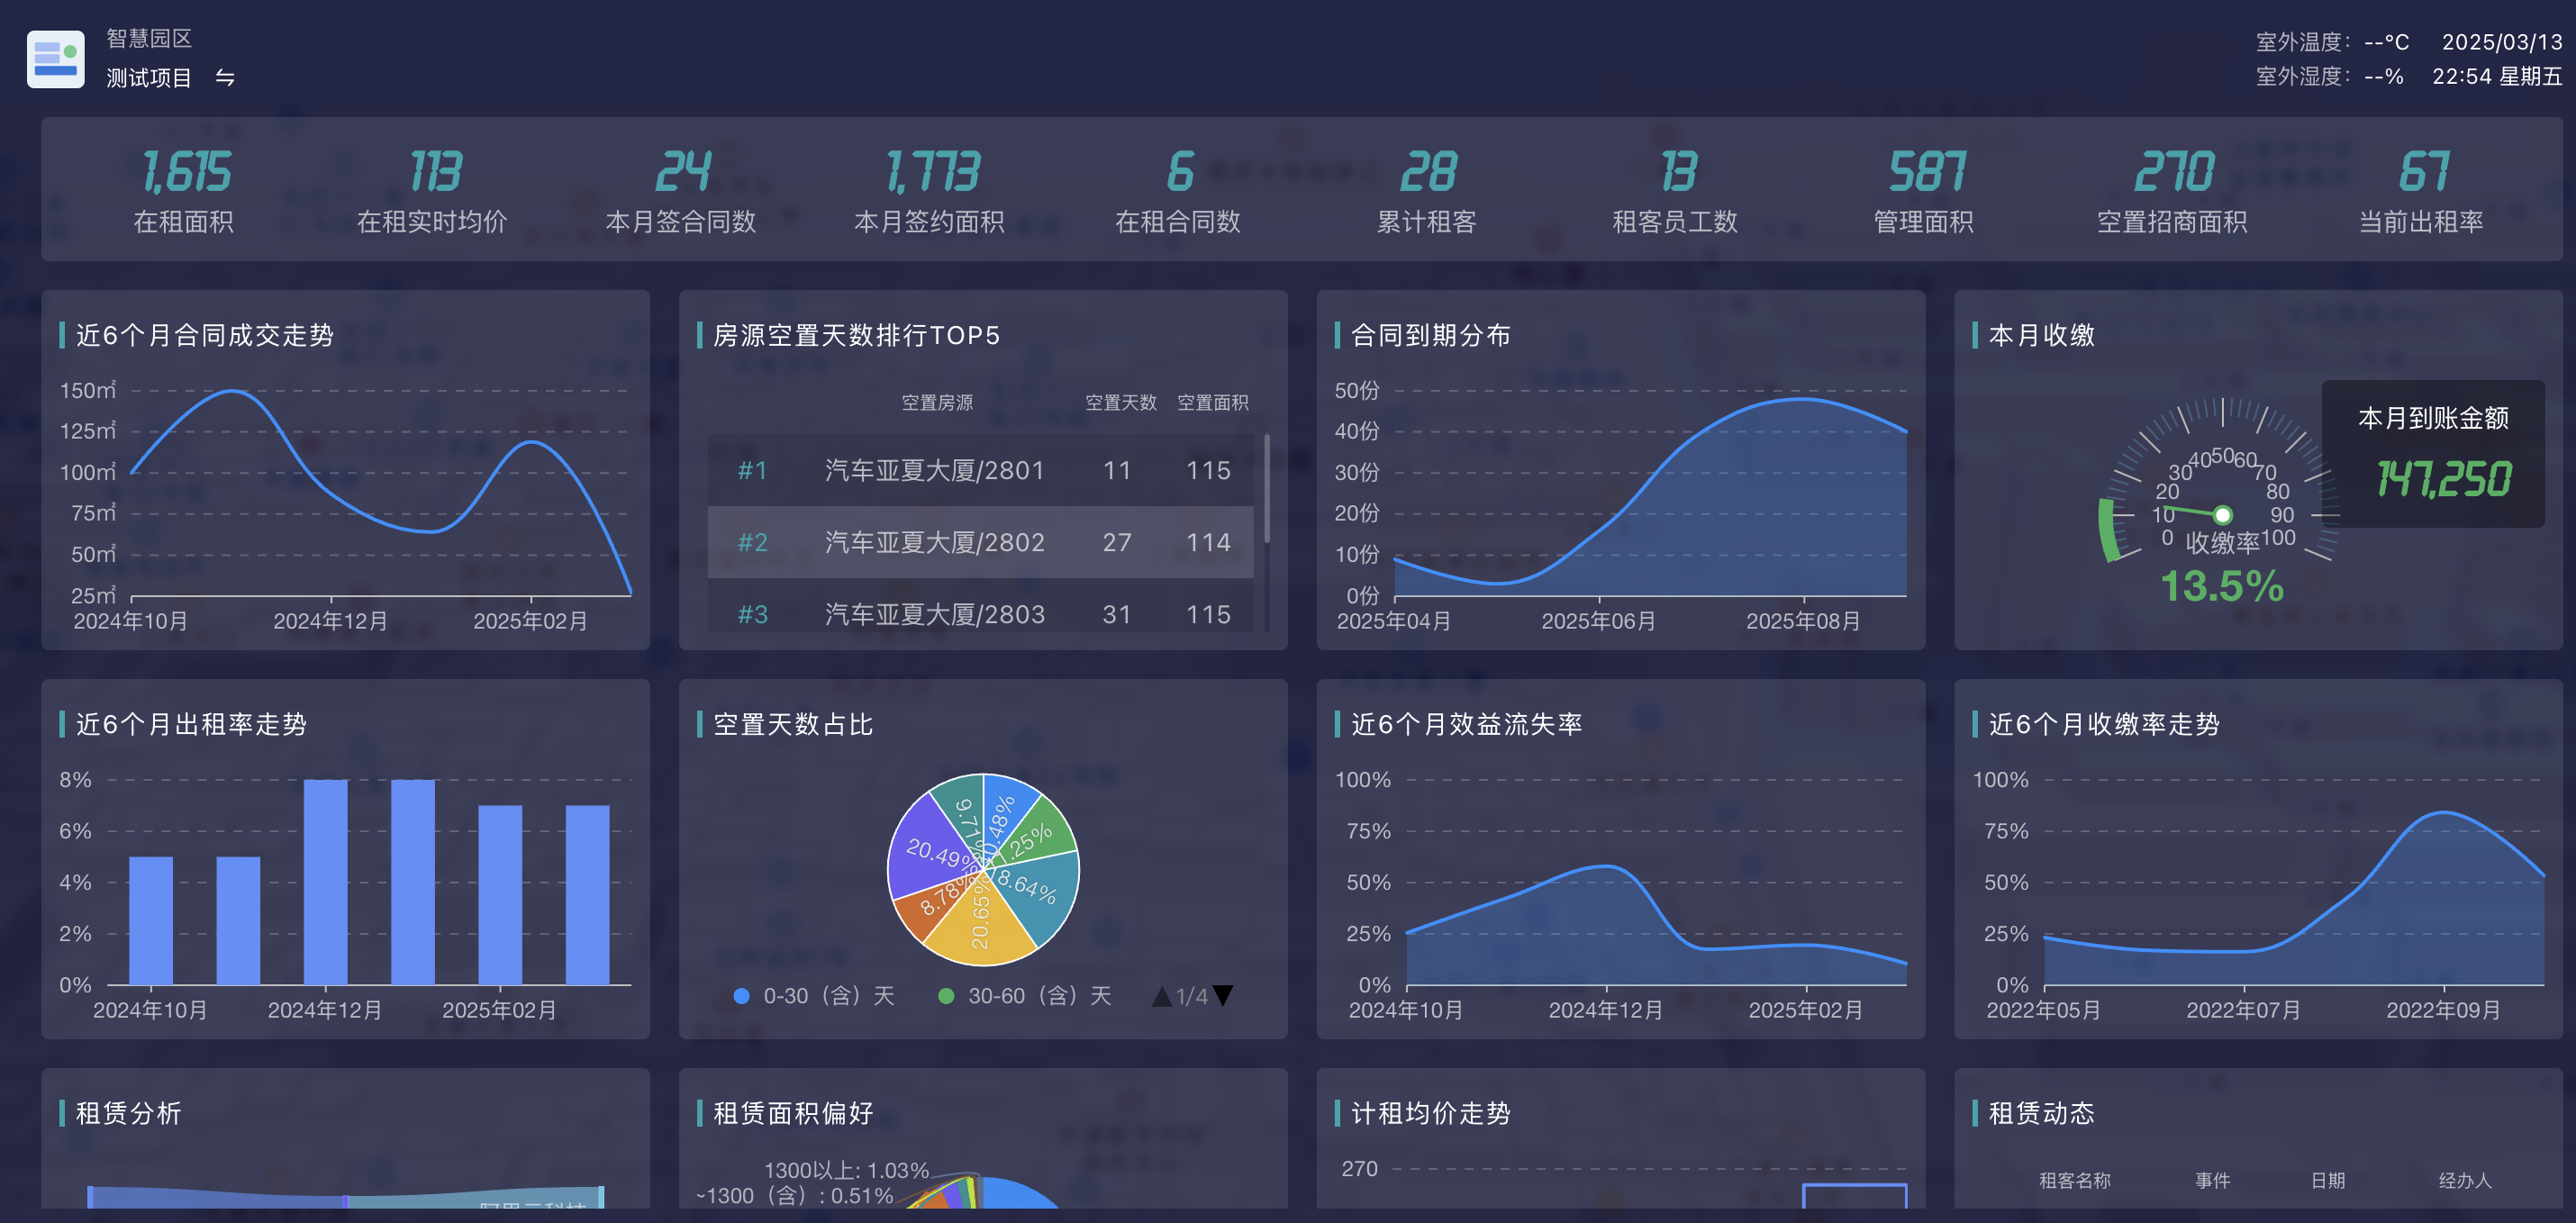Go to previous legend page arrow
This screenshot has height=1223, width=2576.
pyautogui.click(x=1162, y=995)
